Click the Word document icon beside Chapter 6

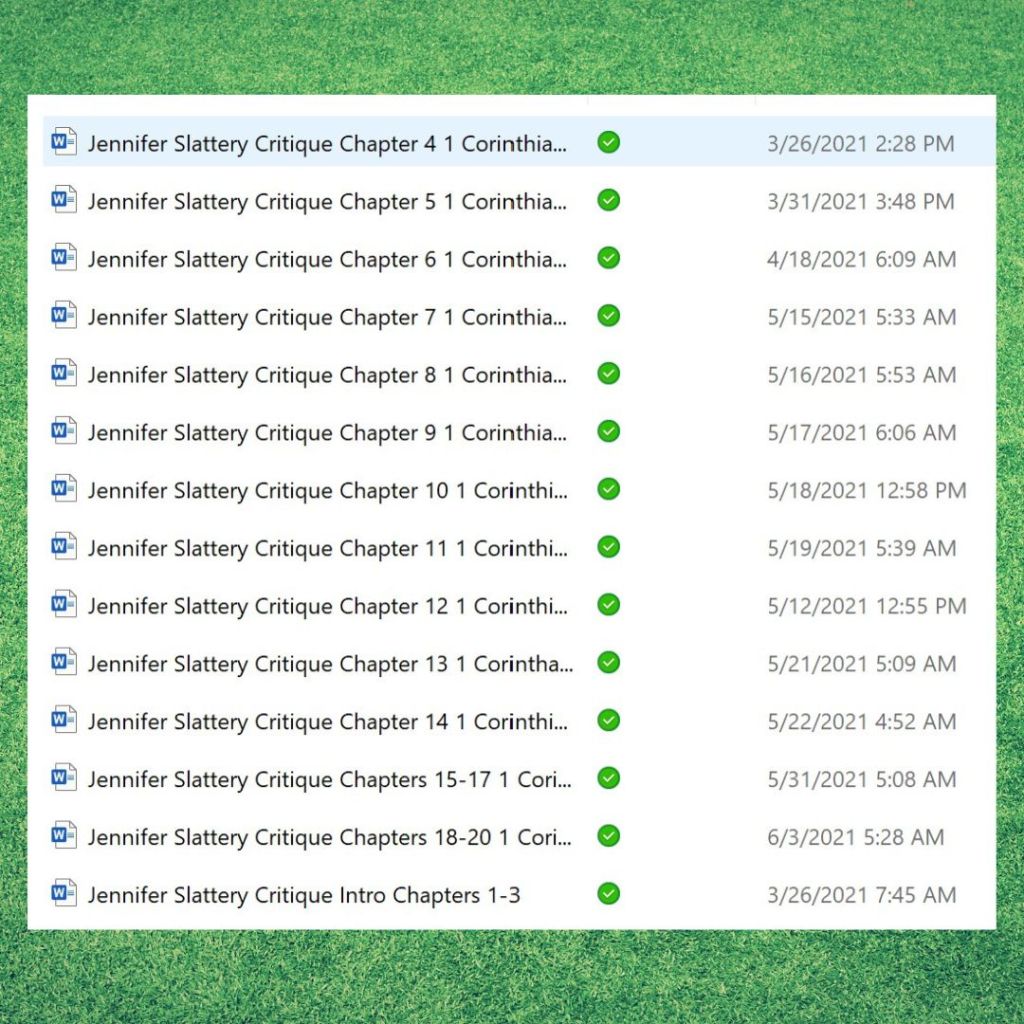coord(64,258)
